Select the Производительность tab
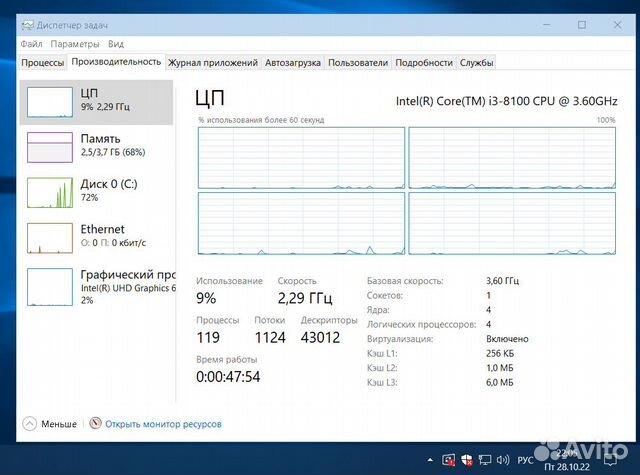The image size is (640, 475). click(116, 62)
